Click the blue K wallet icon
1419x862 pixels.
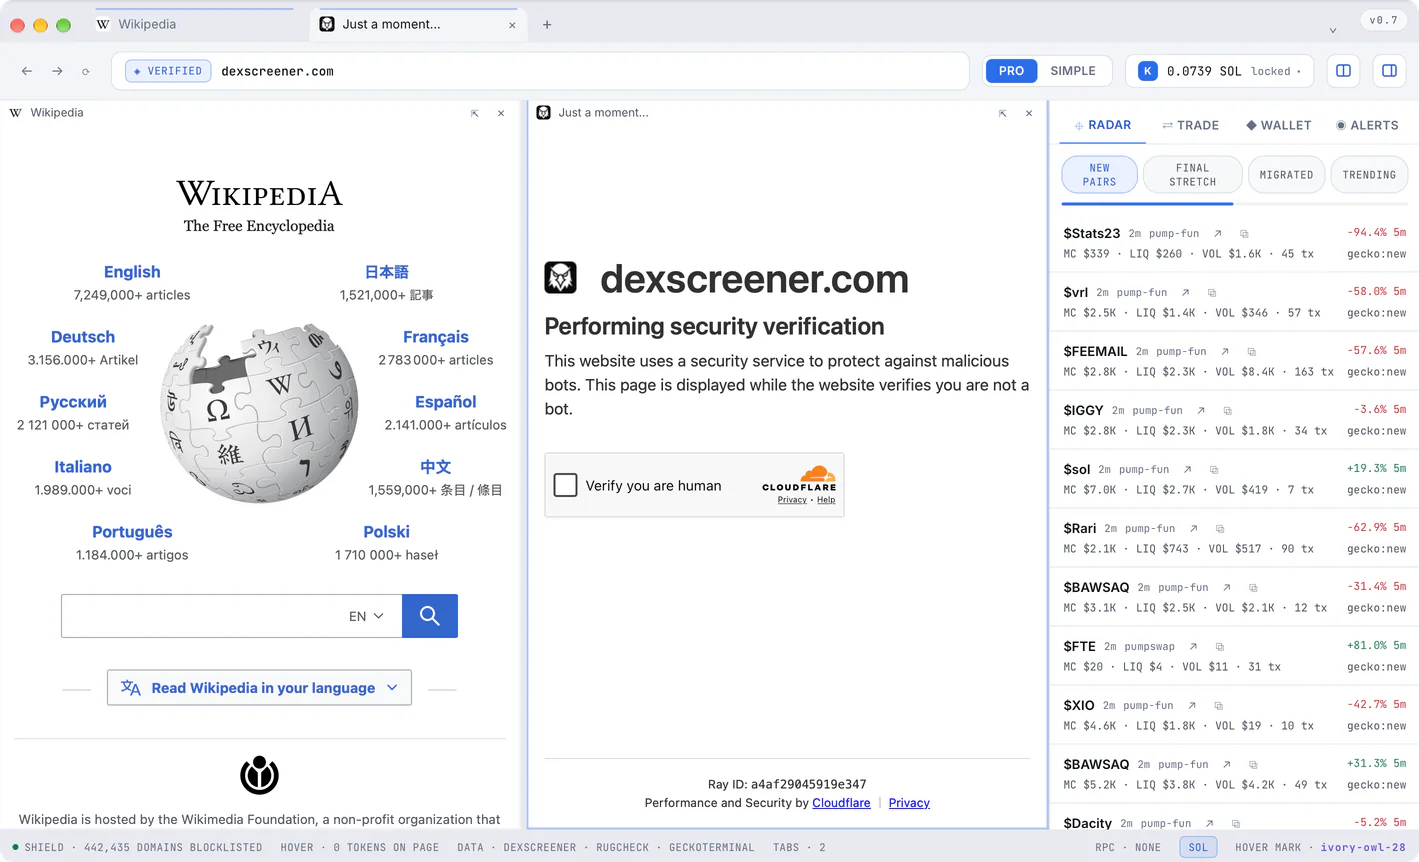coord(1148,71)
